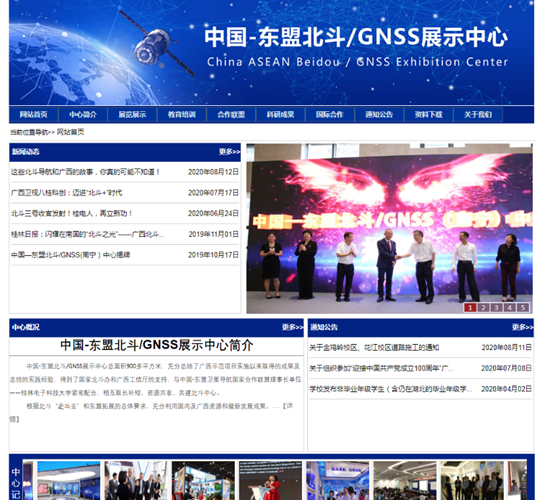Open the exhibition hall interior thumbnail
Viewport: 540px width, 500px height.
69,481
